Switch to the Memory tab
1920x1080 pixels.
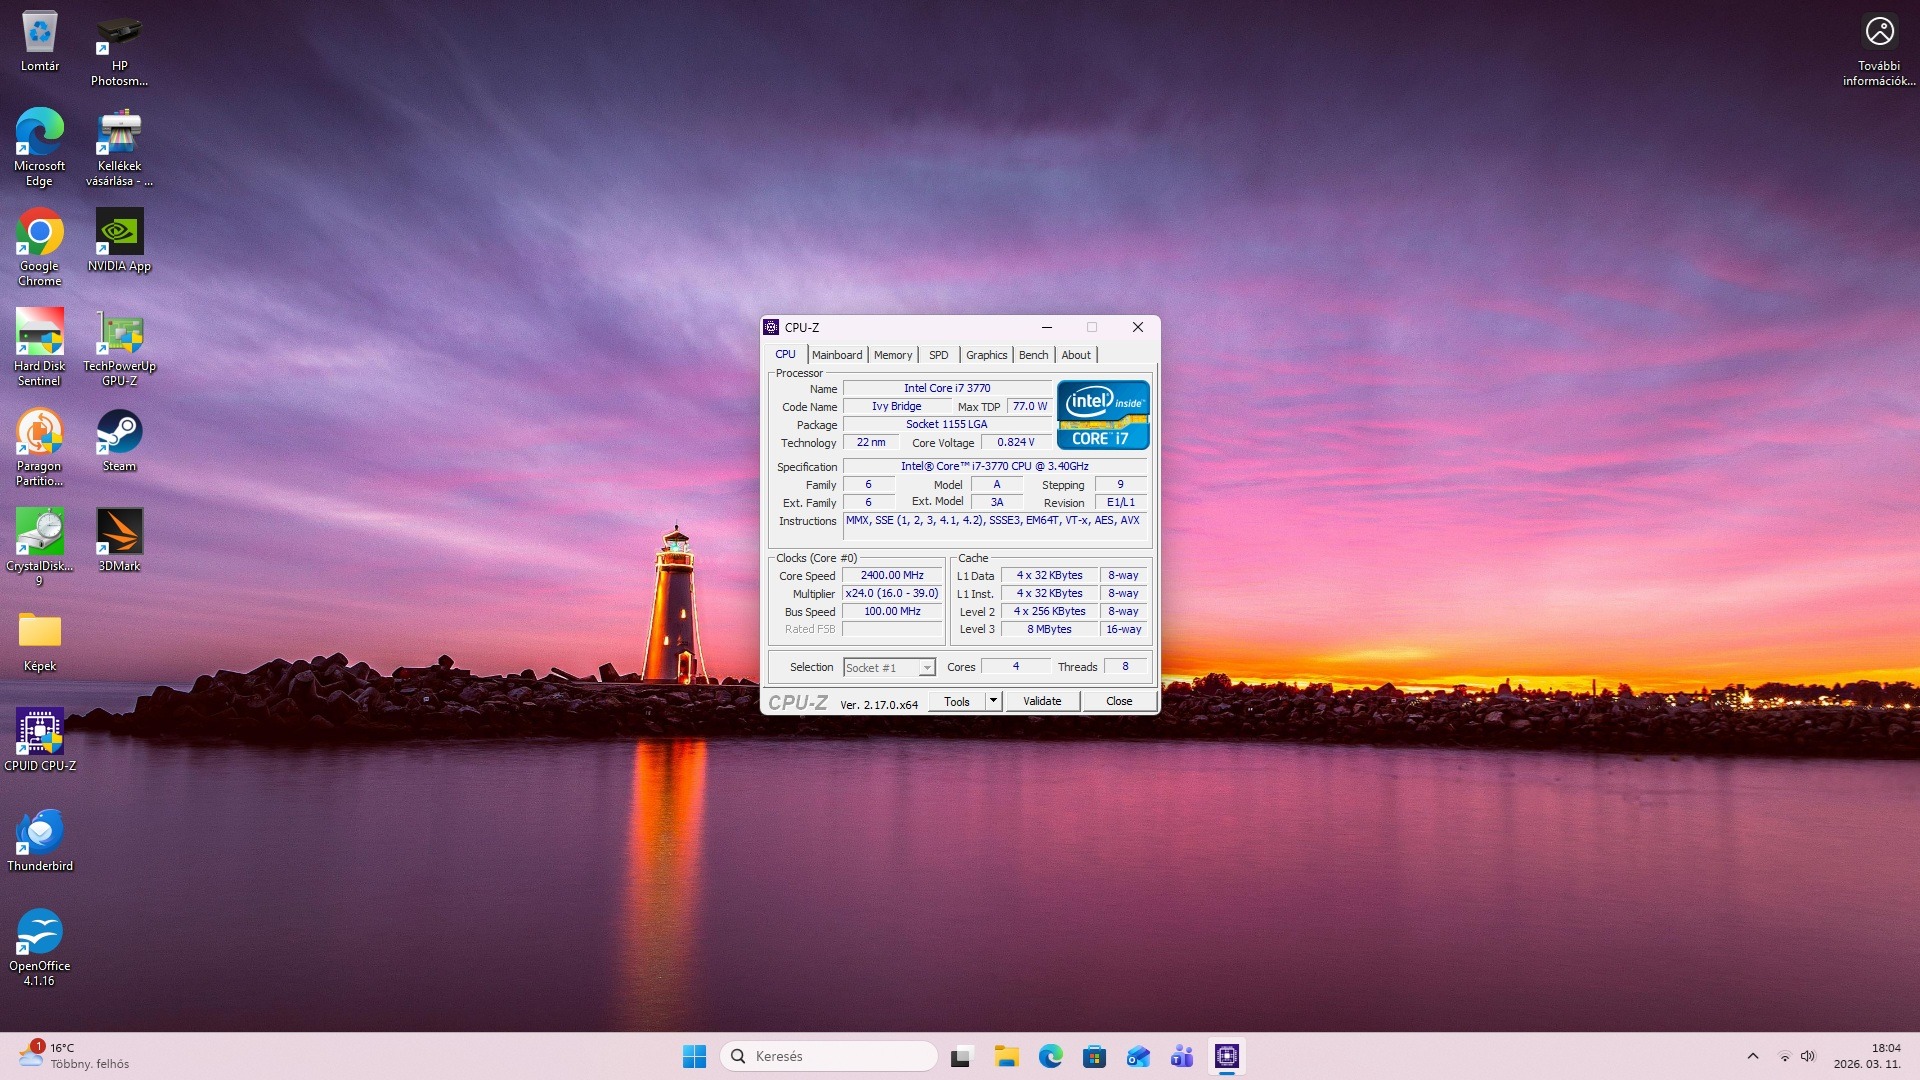(x=892, y=355)
